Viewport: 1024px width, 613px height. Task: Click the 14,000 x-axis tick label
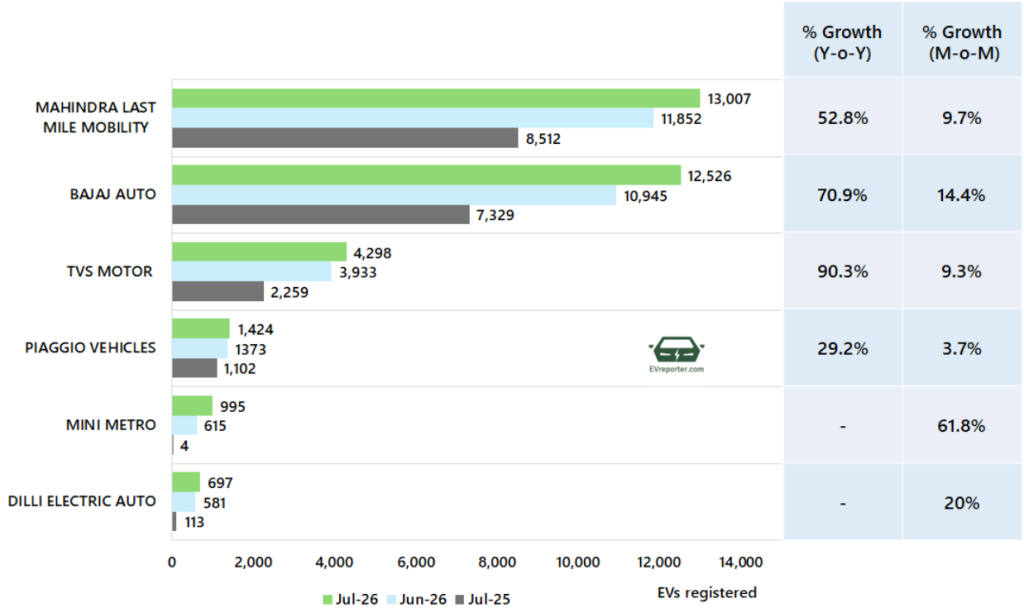click(x=741, y=562)
